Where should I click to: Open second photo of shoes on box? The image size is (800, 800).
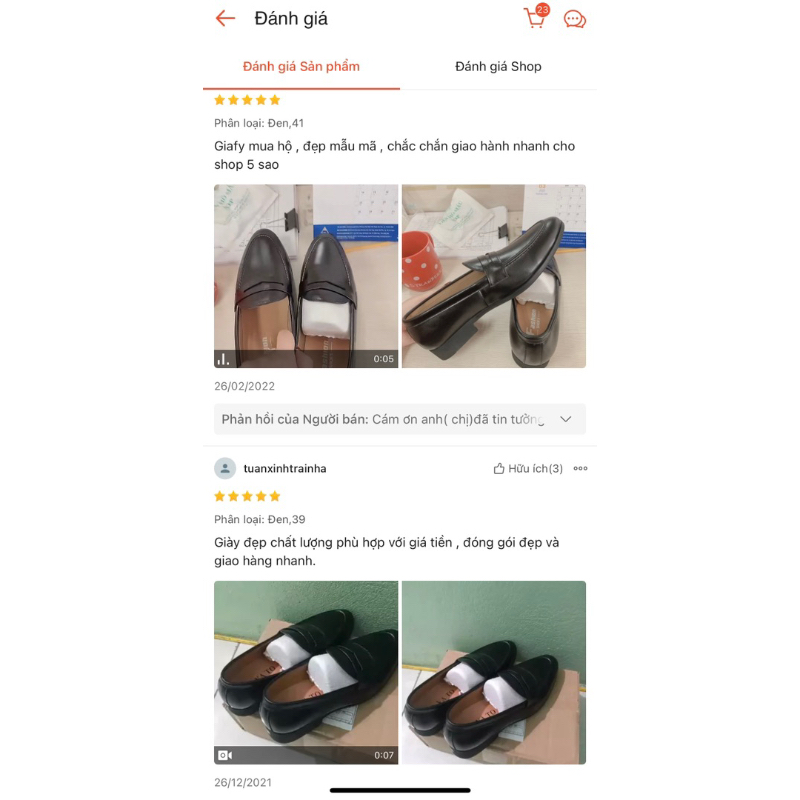[x=494, y=672]
